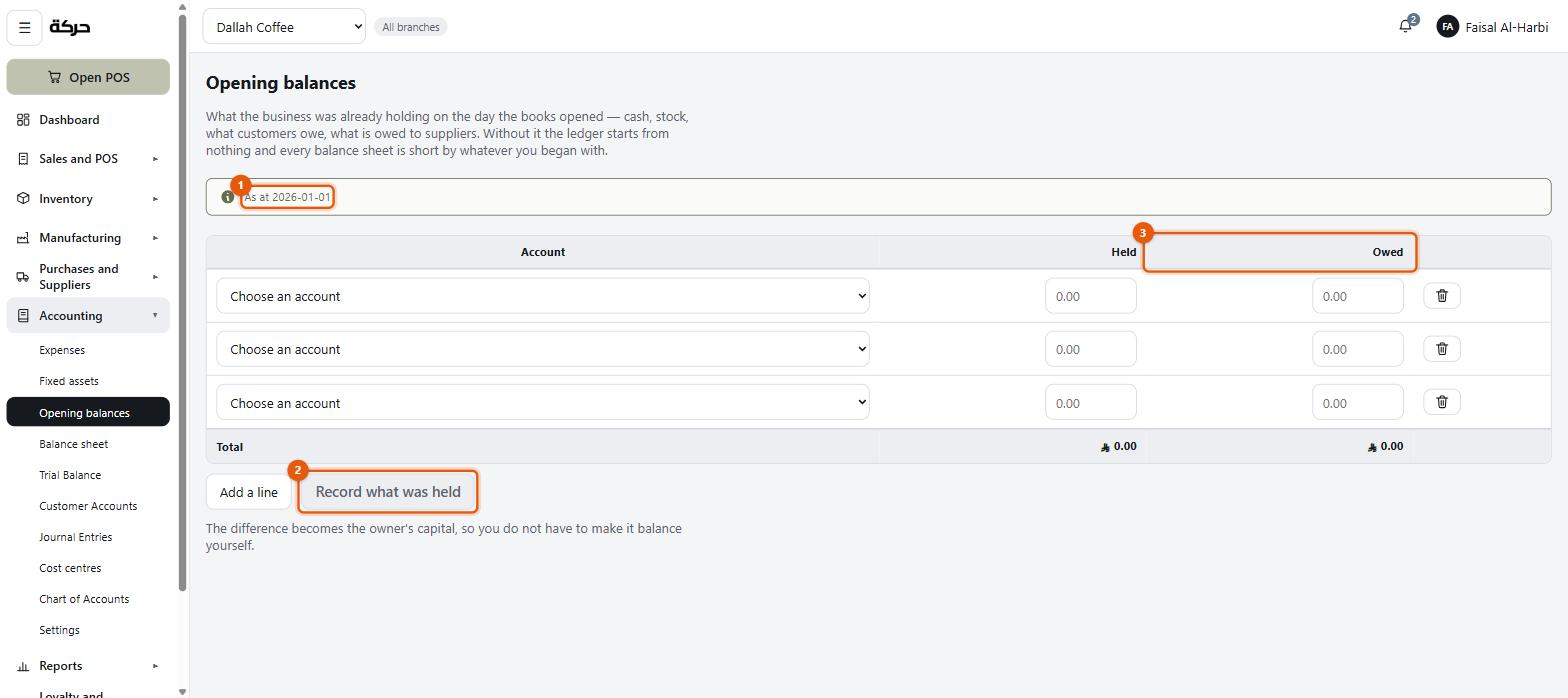Click the Open POS button
This screenshot has width=1568, height=698.
tap(88, 77)
